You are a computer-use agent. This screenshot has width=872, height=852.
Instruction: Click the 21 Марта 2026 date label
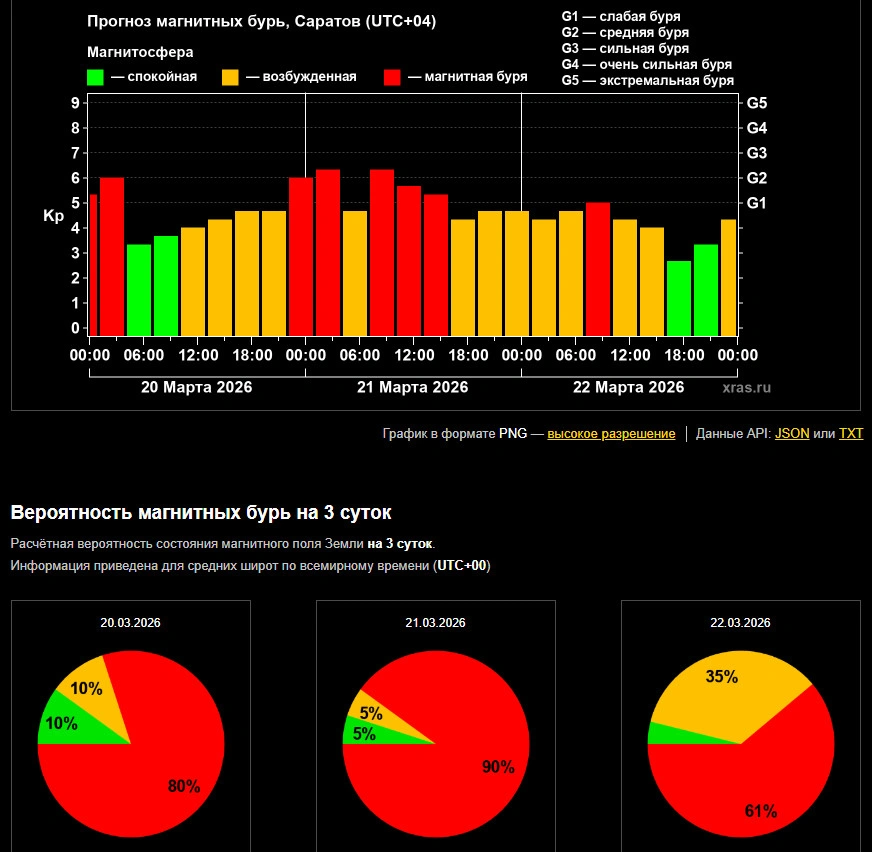coord(412,387)
